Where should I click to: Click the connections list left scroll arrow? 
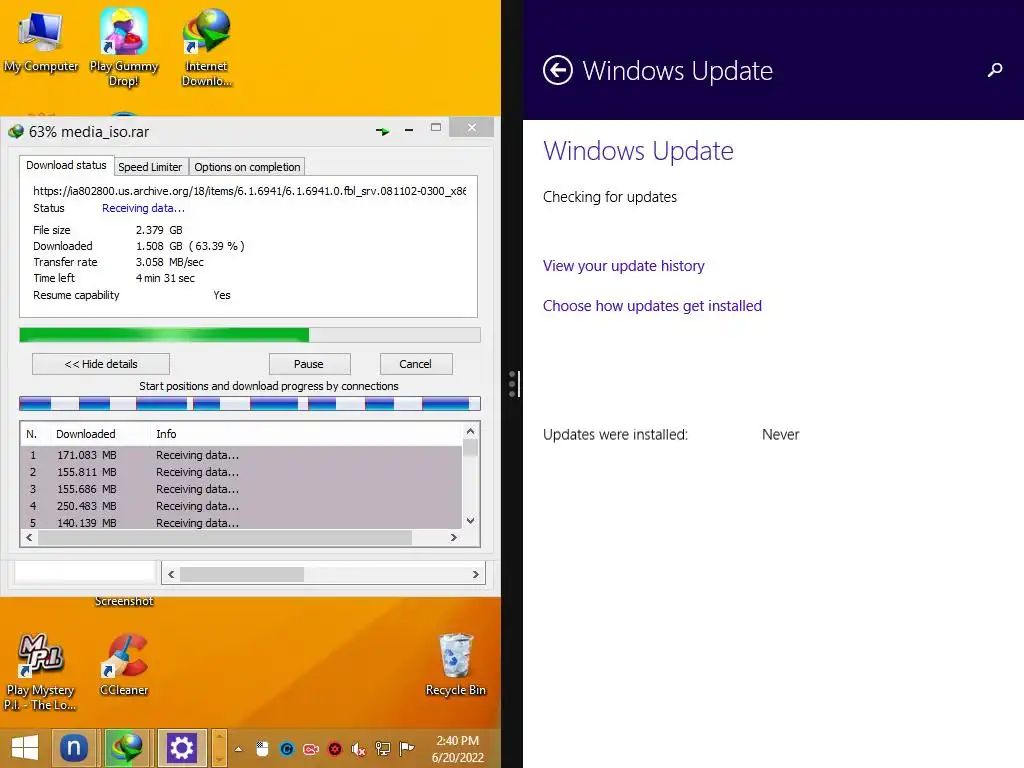click(x=29, y=537)
